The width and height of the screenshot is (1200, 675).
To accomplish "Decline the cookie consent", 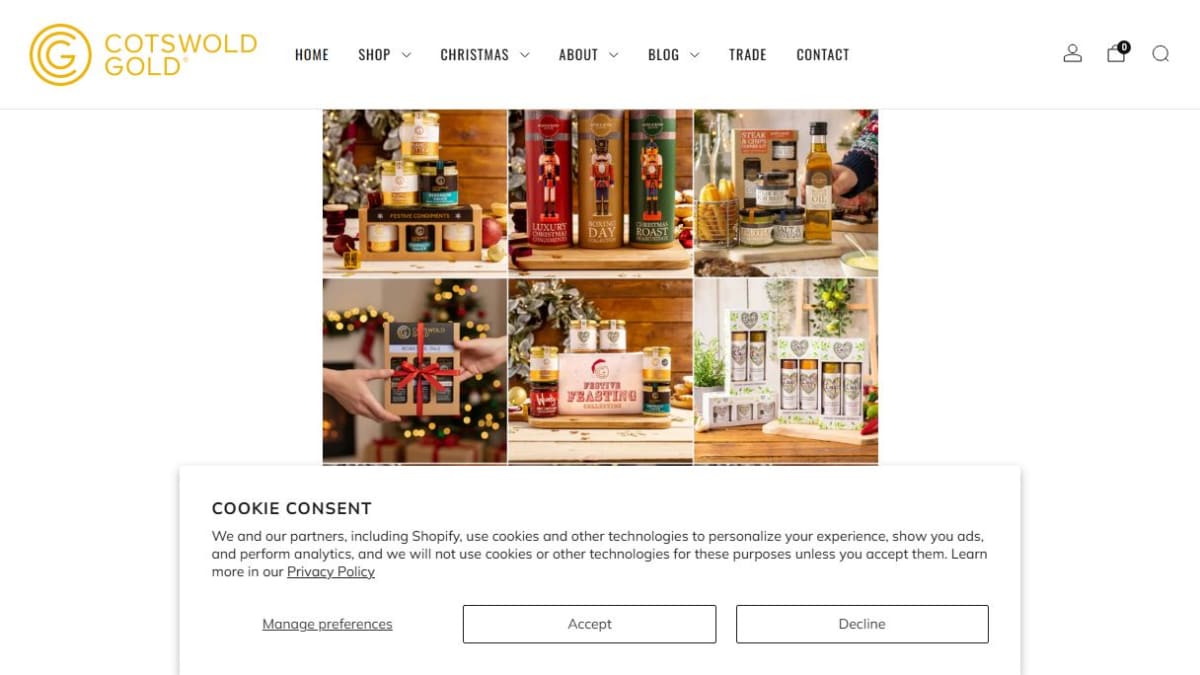I will pos(862,624).
